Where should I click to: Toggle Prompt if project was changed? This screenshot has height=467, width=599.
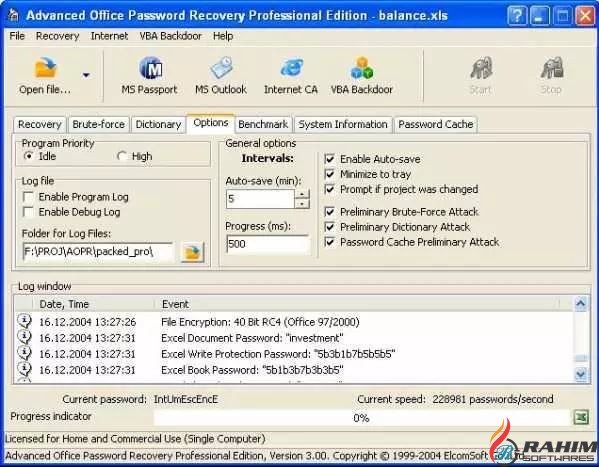click(329, 189)
